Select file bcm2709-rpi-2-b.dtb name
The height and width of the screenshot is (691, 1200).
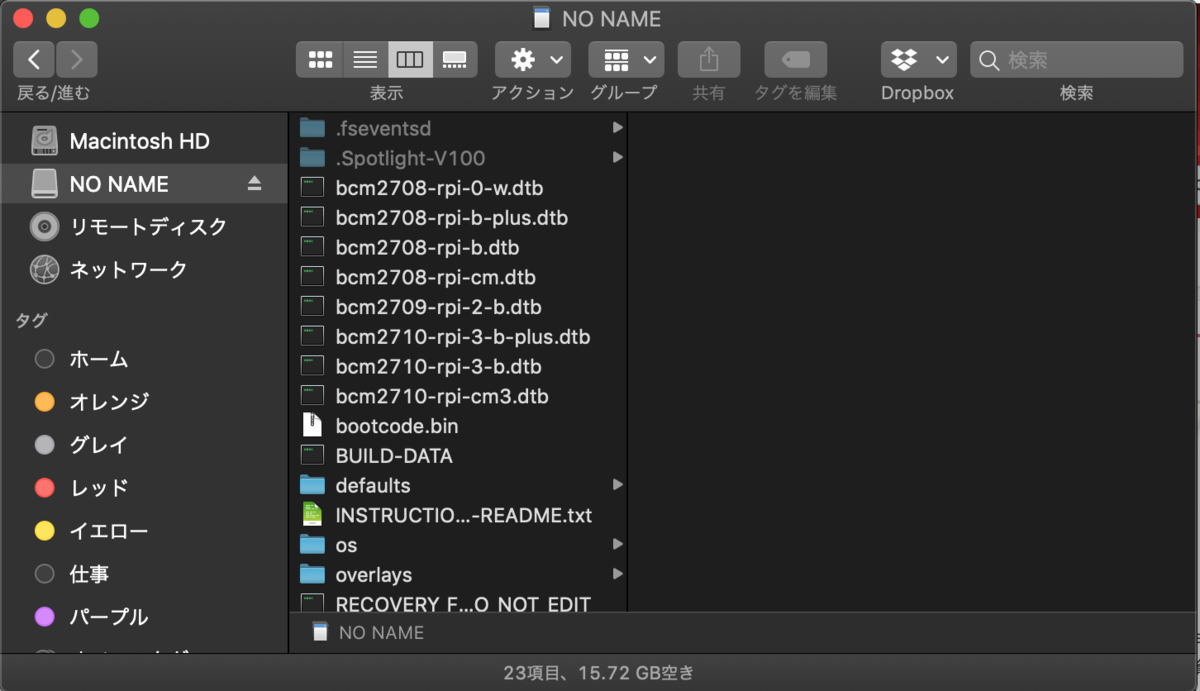click(438, 307)
